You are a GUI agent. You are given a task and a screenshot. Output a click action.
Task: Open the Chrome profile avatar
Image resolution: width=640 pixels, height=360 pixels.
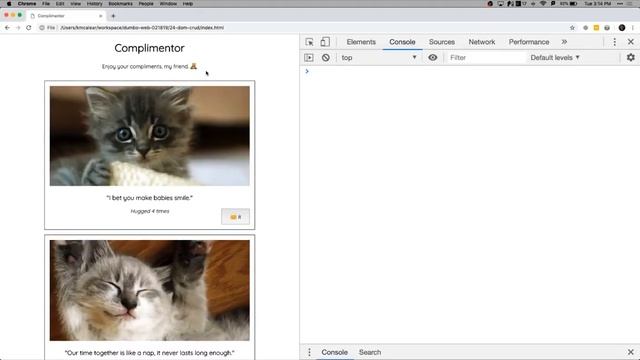click(x=622, y=28)
